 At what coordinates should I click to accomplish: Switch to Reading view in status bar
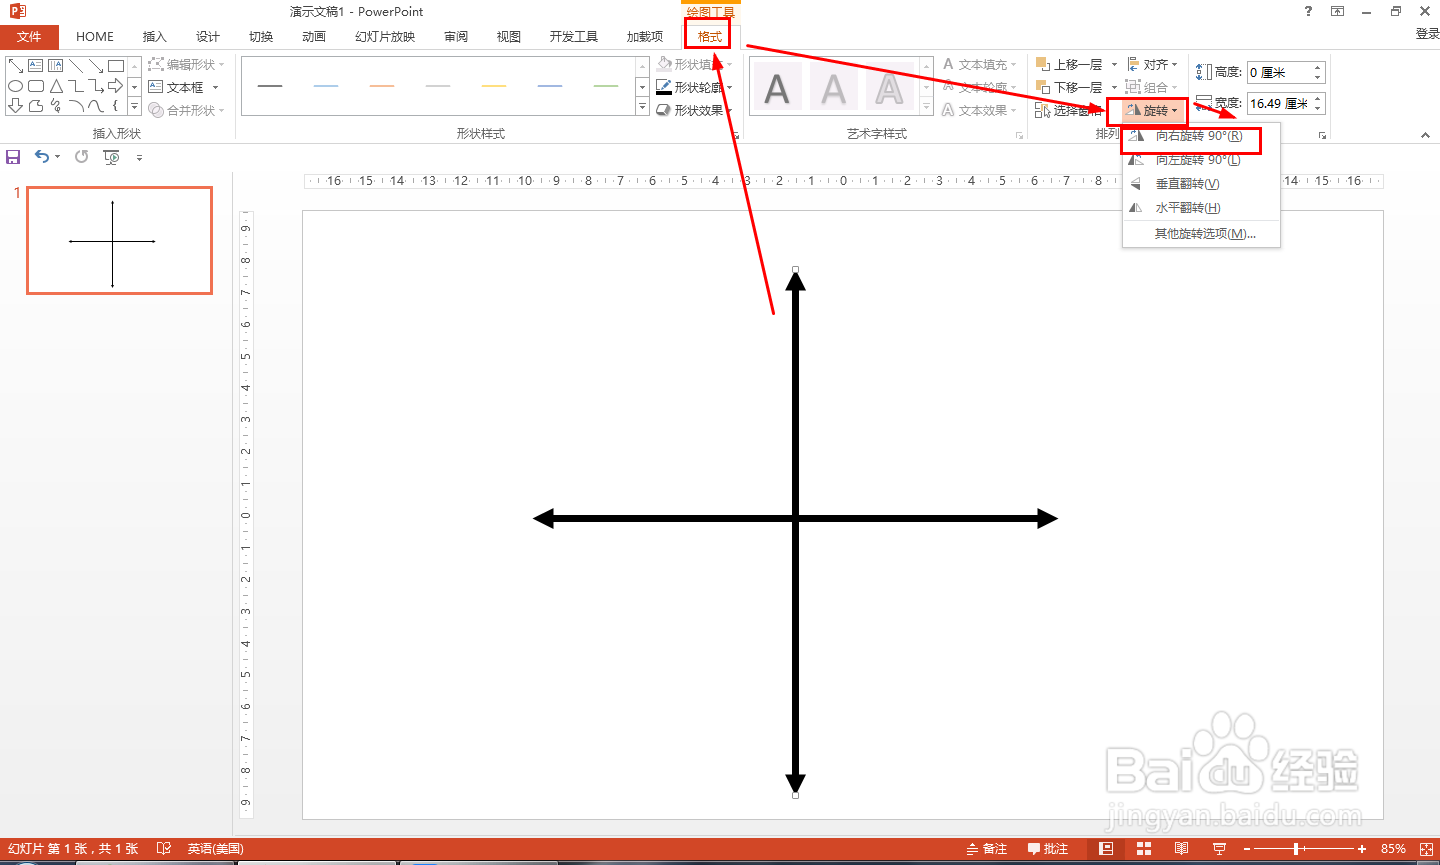[x=1182, y=849]
